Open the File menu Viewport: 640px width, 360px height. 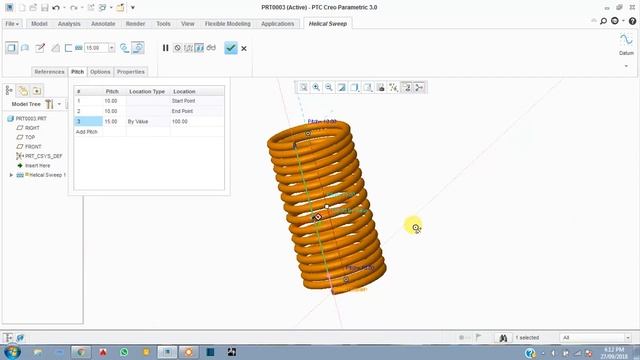12,24
